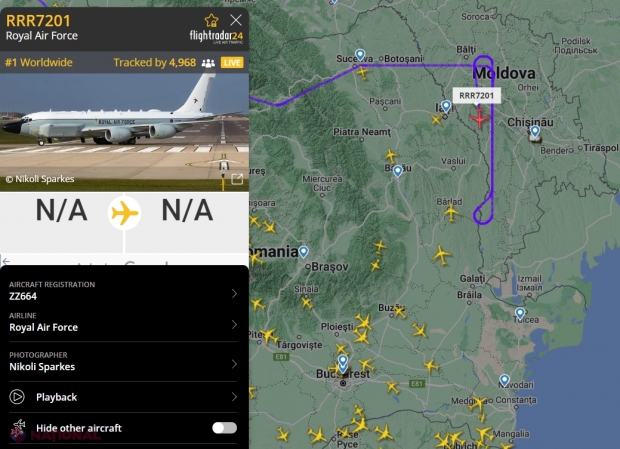Open the Playback menu entry
The image size is (620, 449).
coord(123,397)
